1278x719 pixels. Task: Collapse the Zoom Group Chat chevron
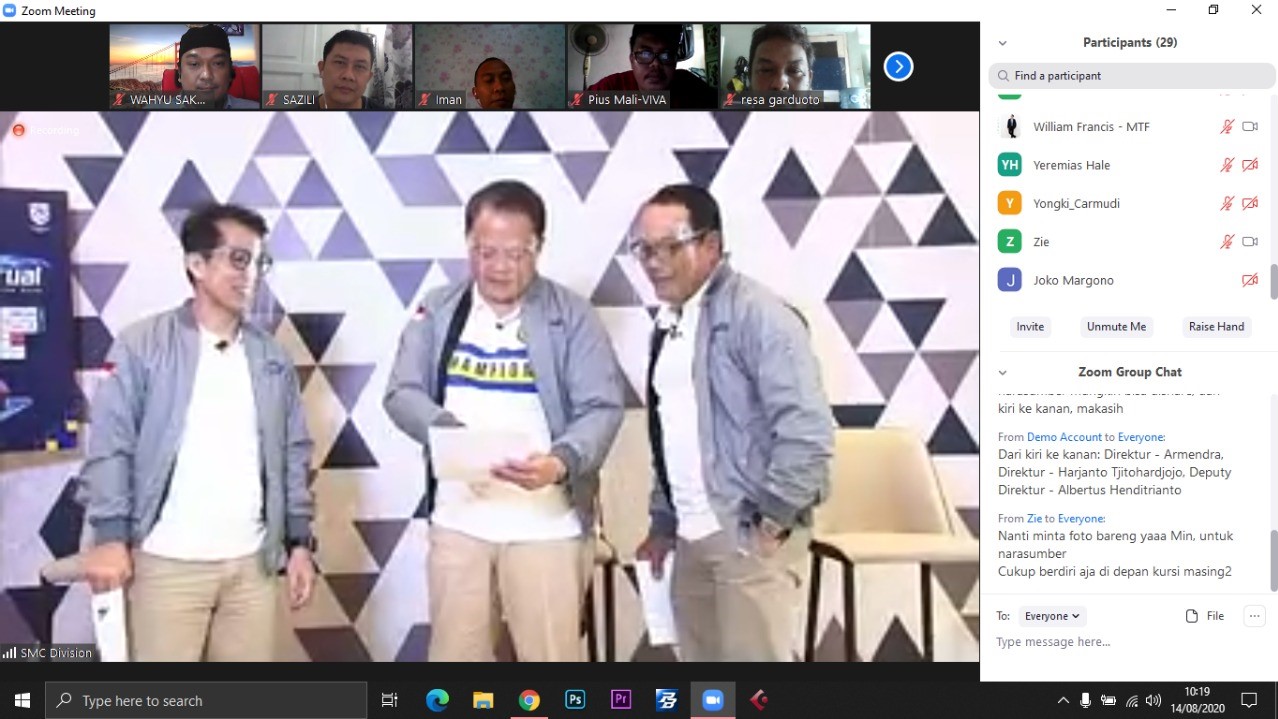point(1002,372)
